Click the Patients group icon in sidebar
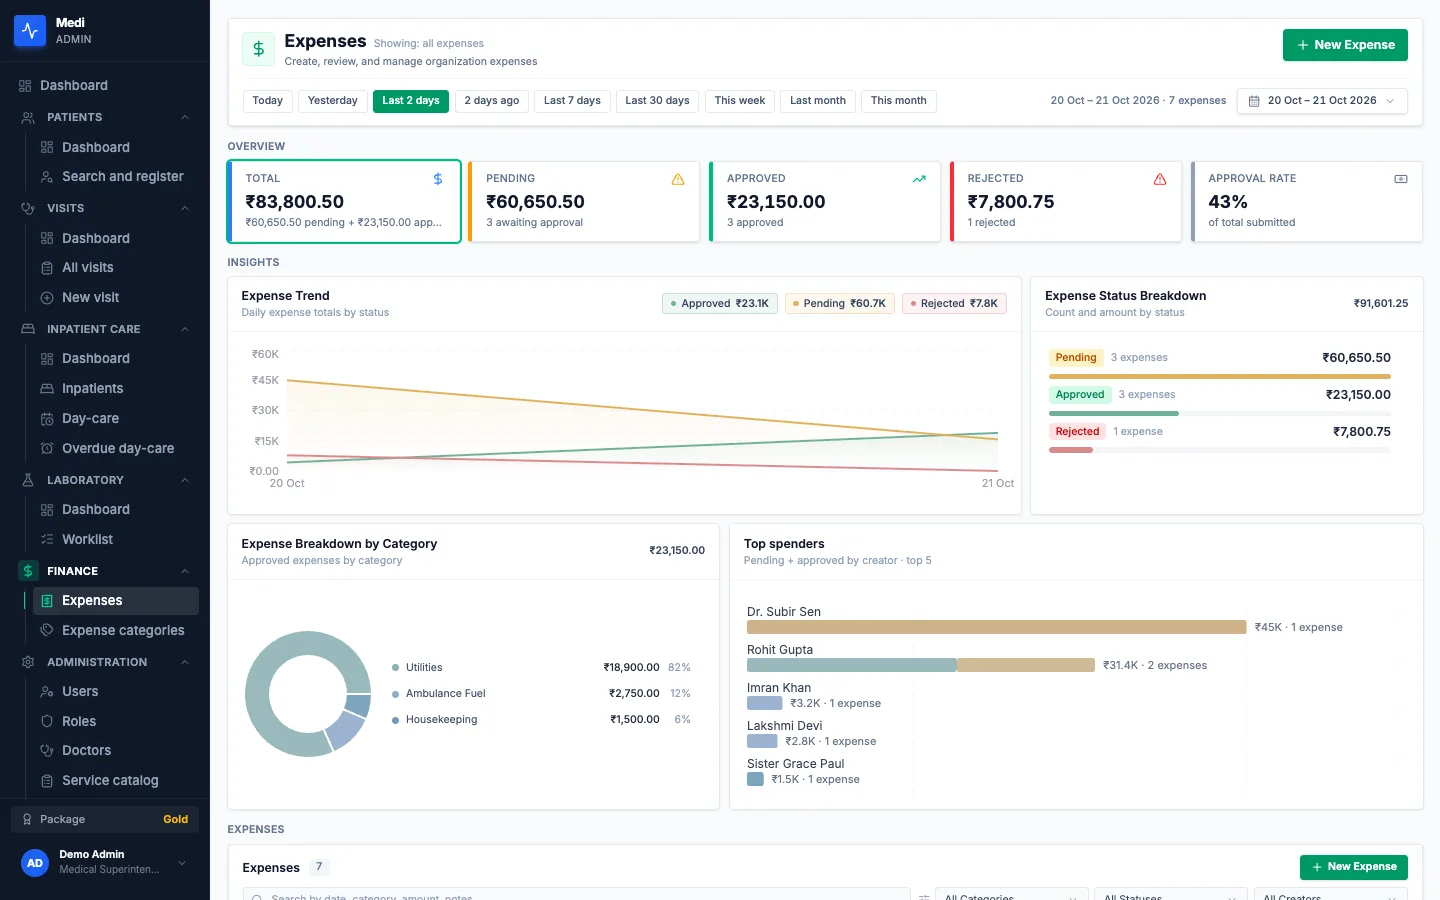Screen dimensions: 1440x900 pyautogui.click(x=28, y=117)
